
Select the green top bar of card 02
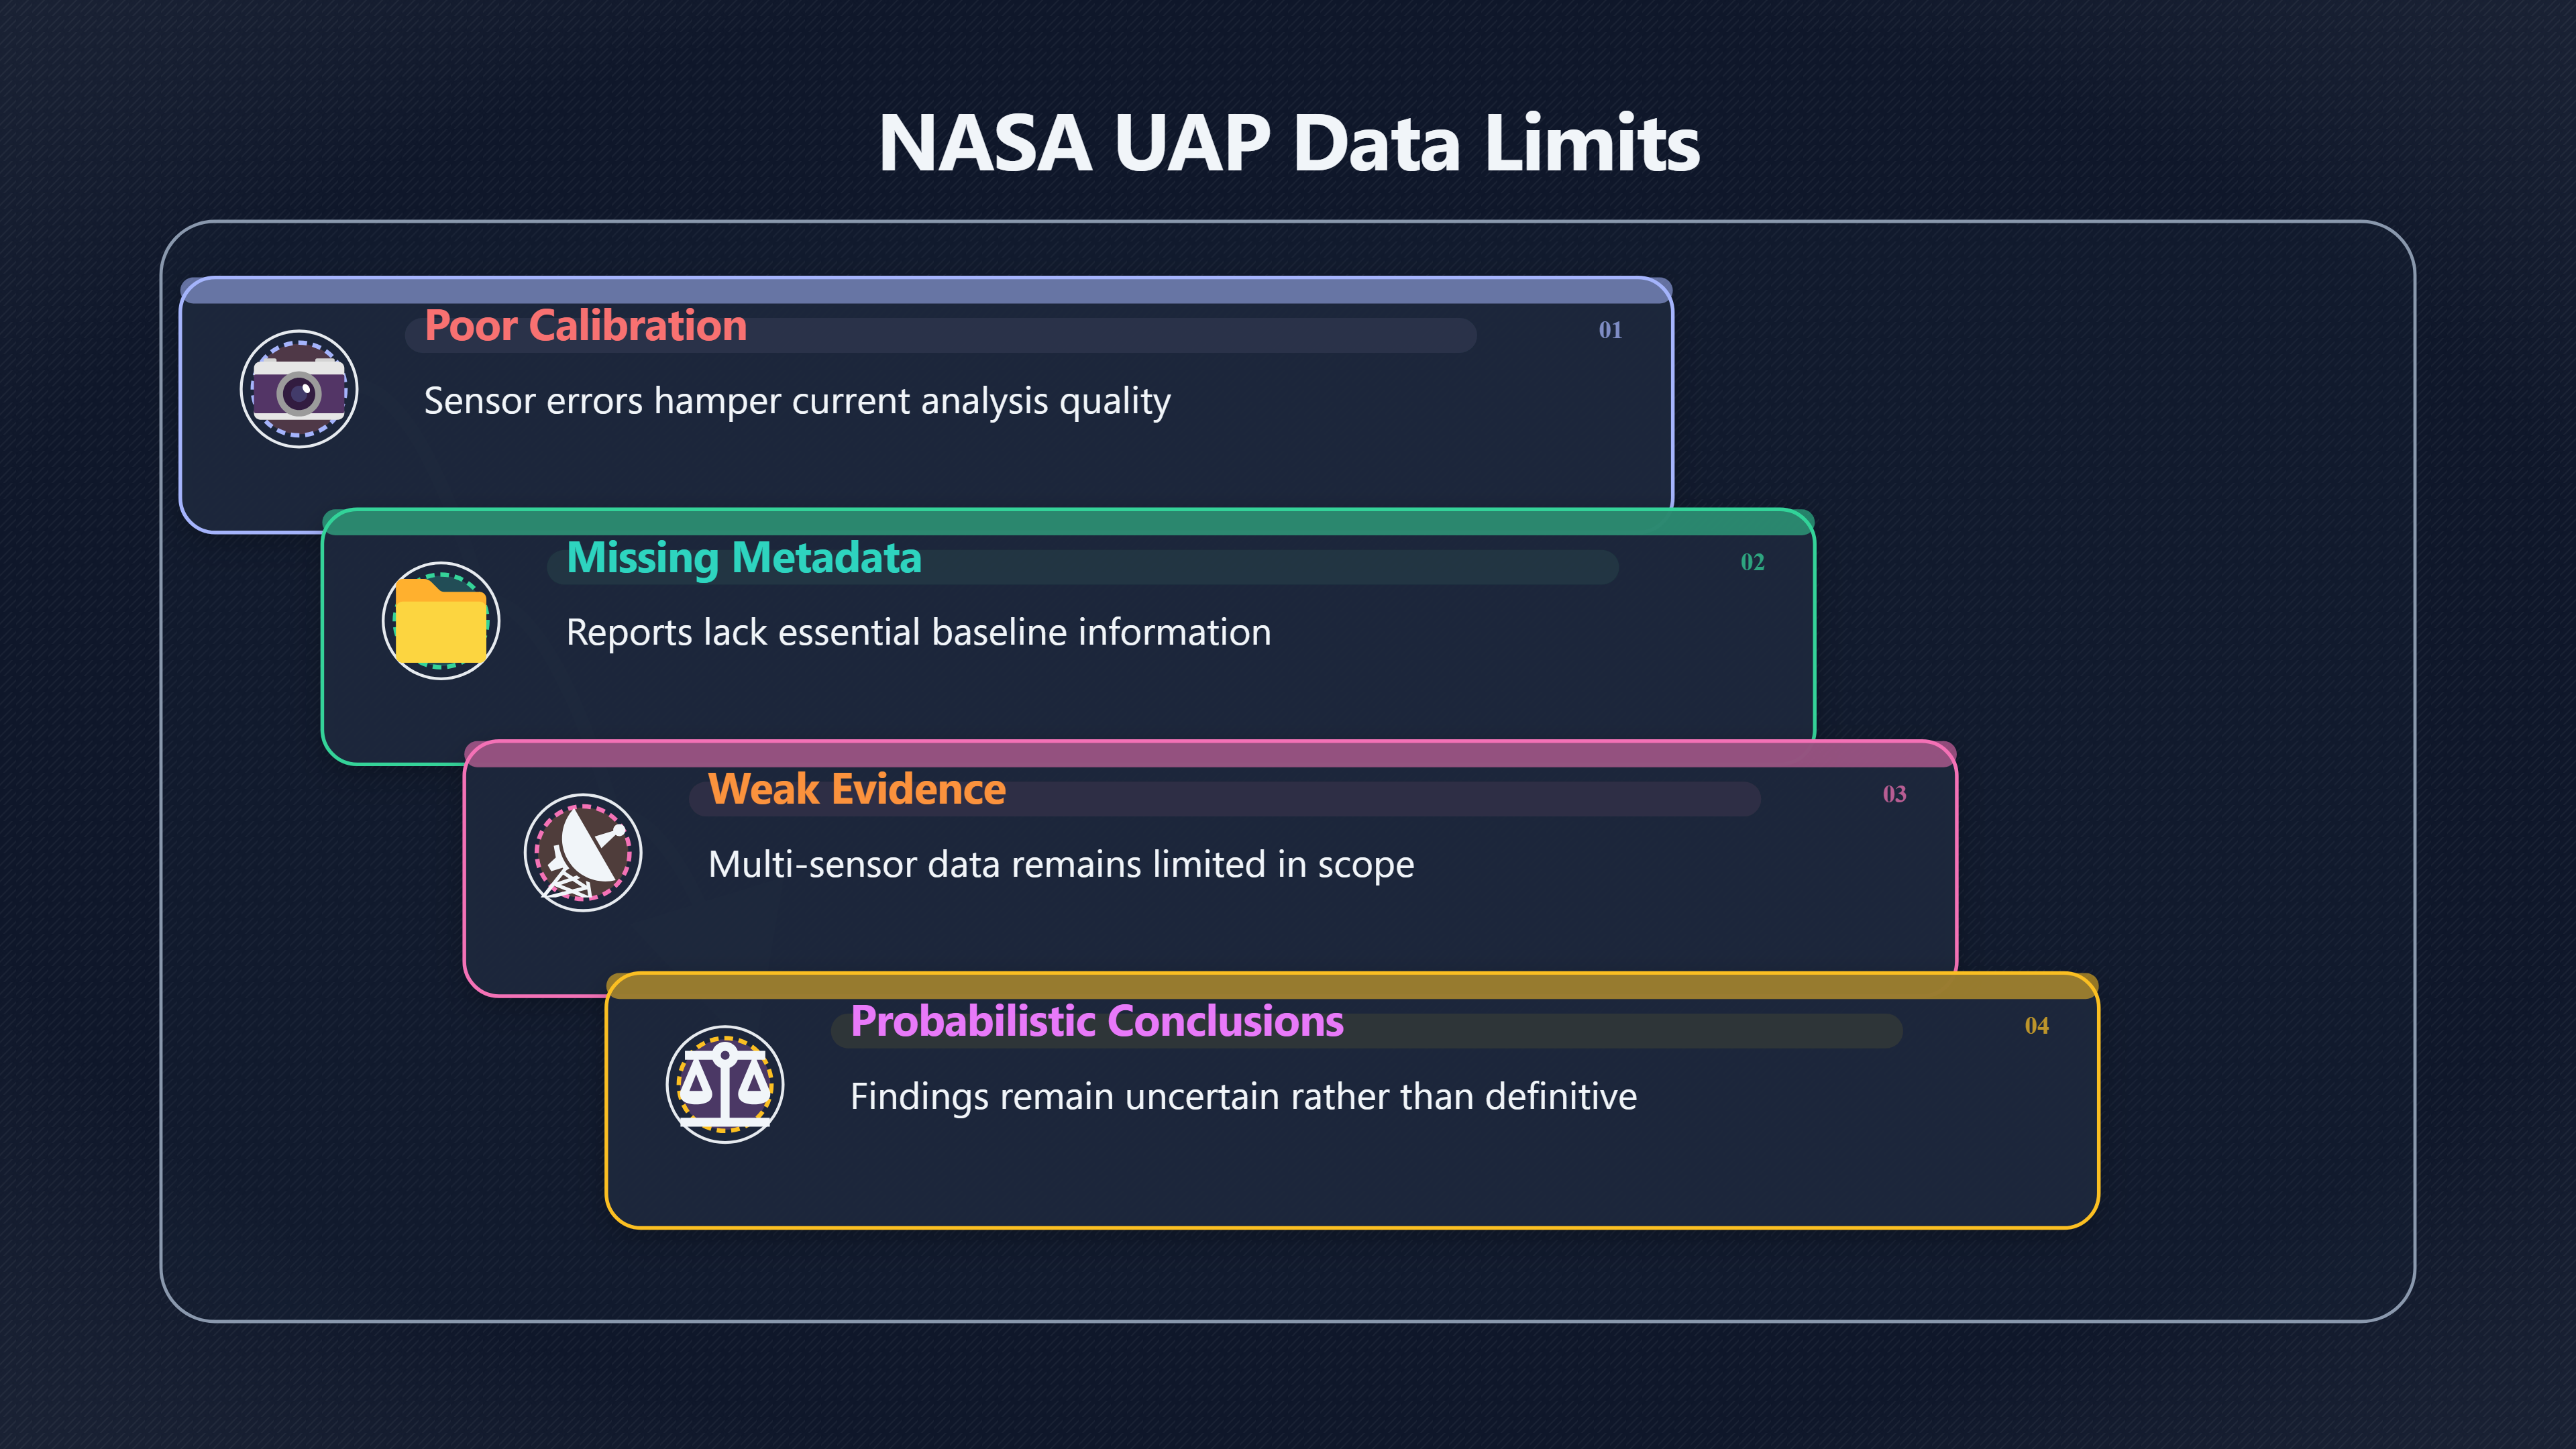(1068, 523)
